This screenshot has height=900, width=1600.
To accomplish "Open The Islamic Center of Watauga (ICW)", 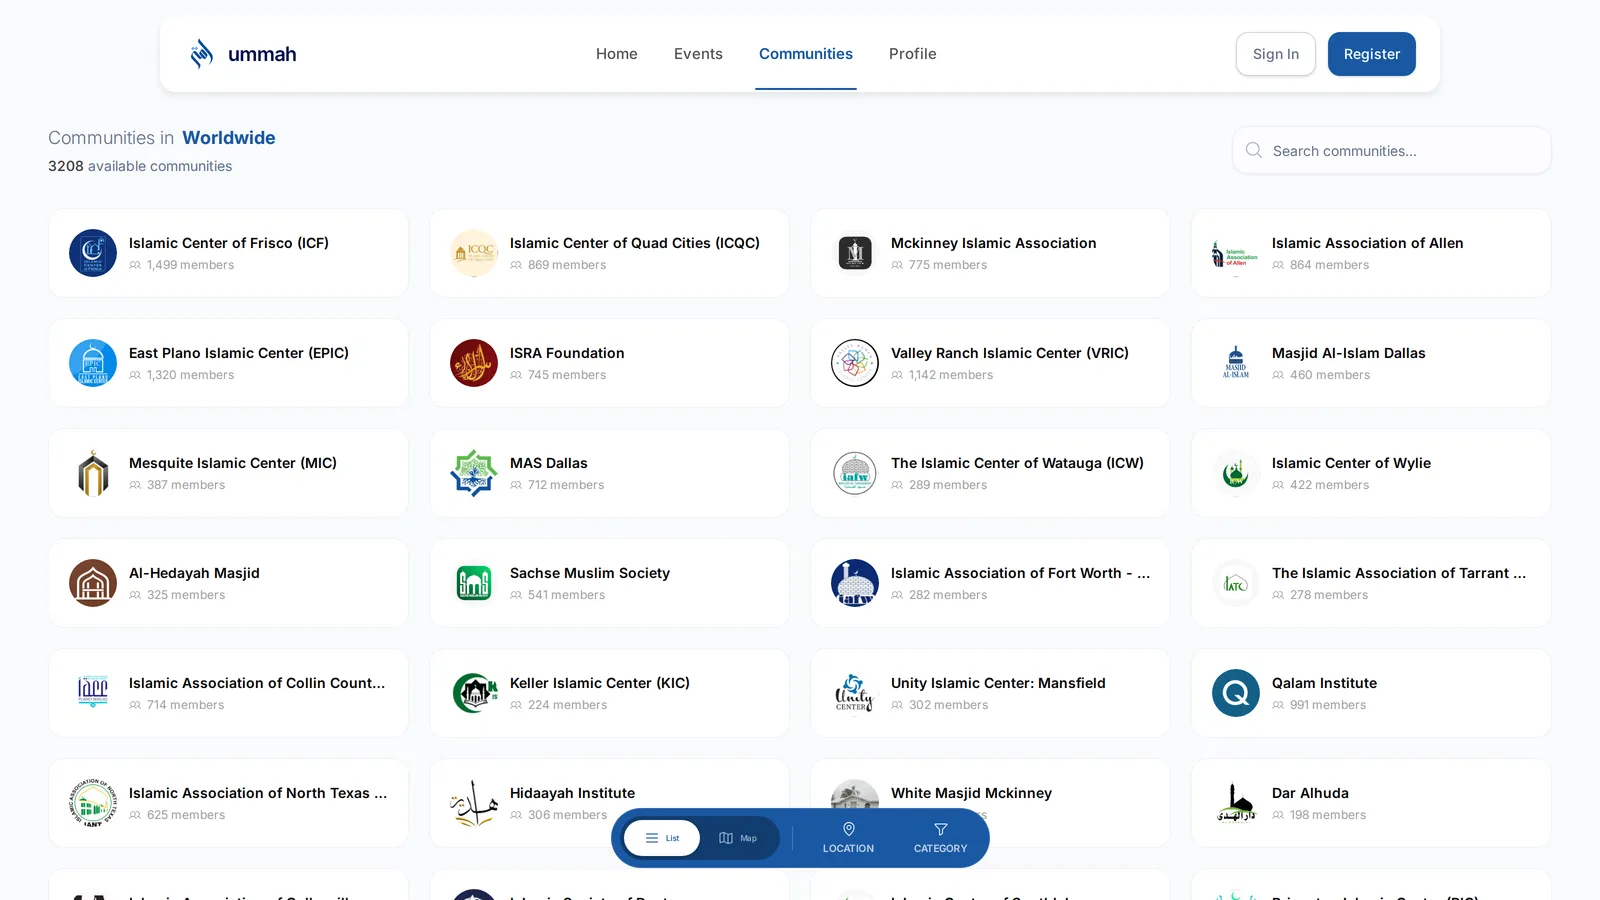I will pos(990,473).
